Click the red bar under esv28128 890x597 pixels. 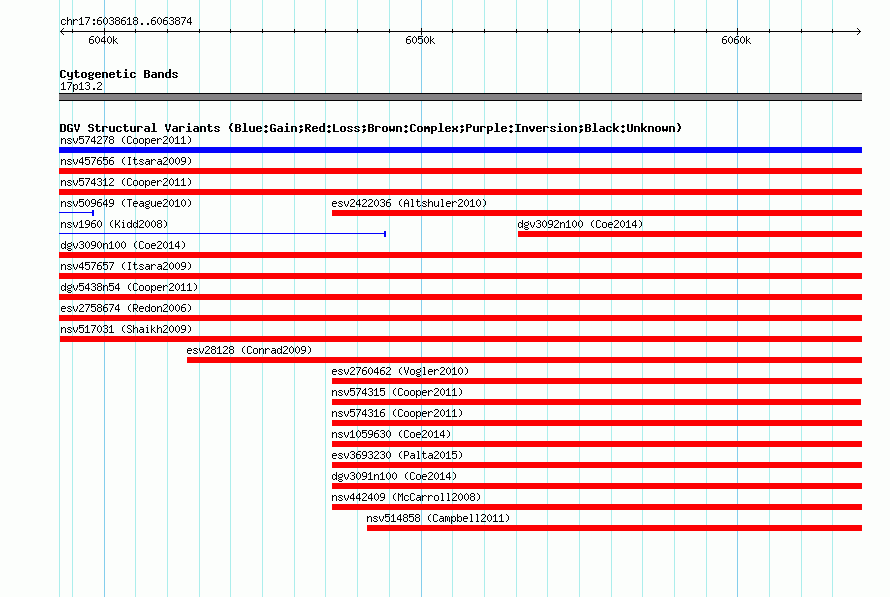pyautogui.click(x=524, y=360)
